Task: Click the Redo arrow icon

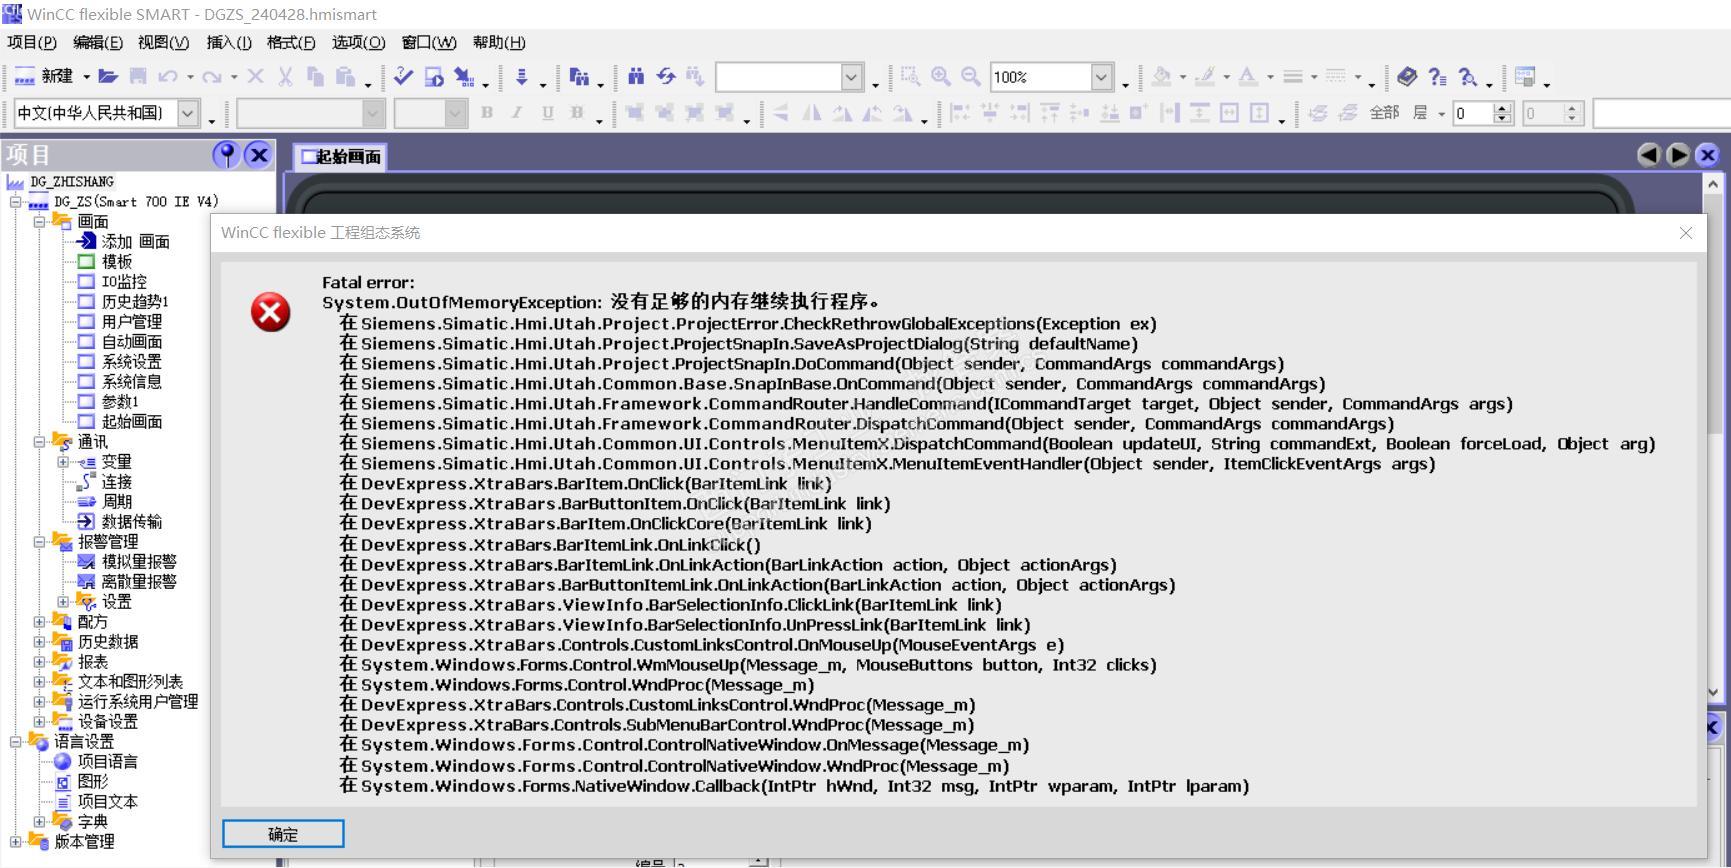Action: tap(211, 77)
